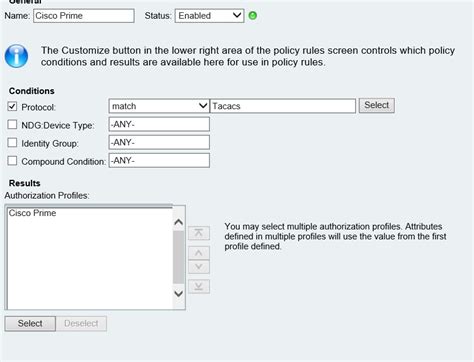Enable the Identity Group checkbox
Viewport: 474px width, 362px height.
pos(12,143)
